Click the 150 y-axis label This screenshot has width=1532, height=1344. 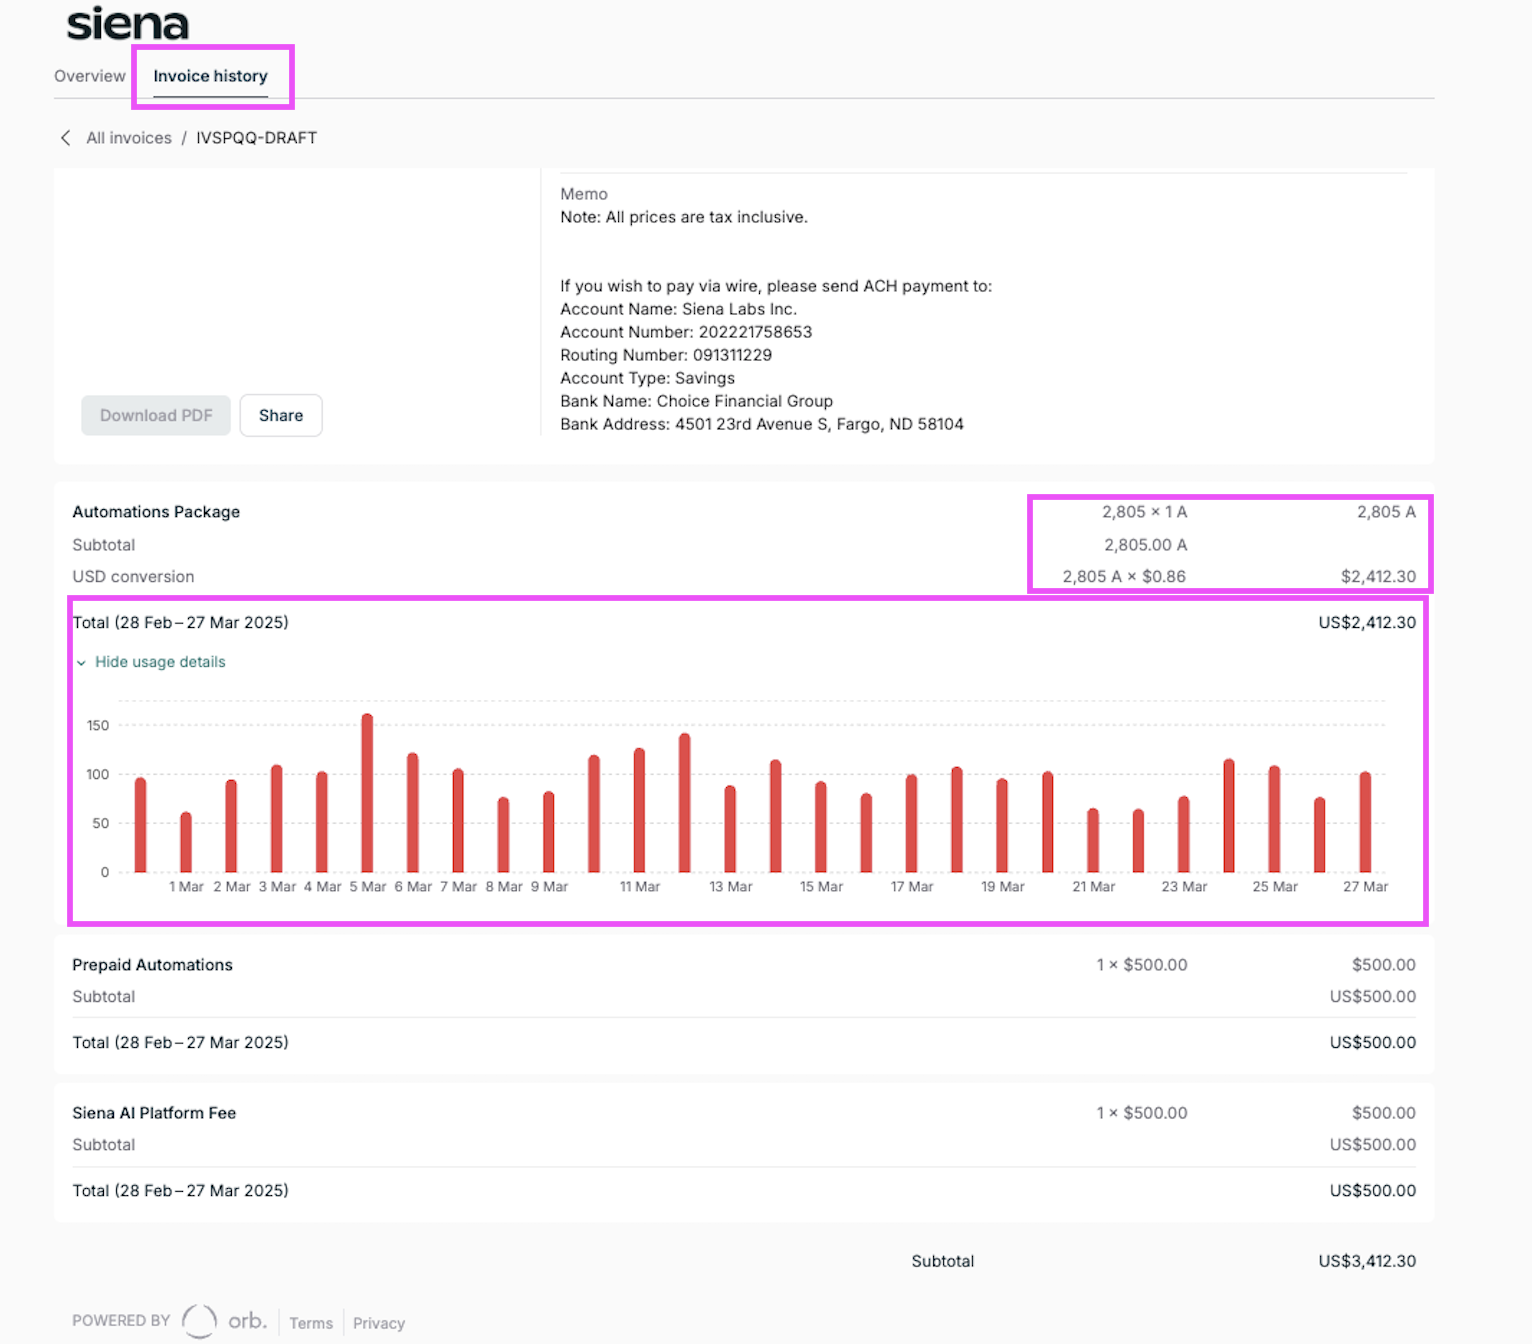pos(98,726)
